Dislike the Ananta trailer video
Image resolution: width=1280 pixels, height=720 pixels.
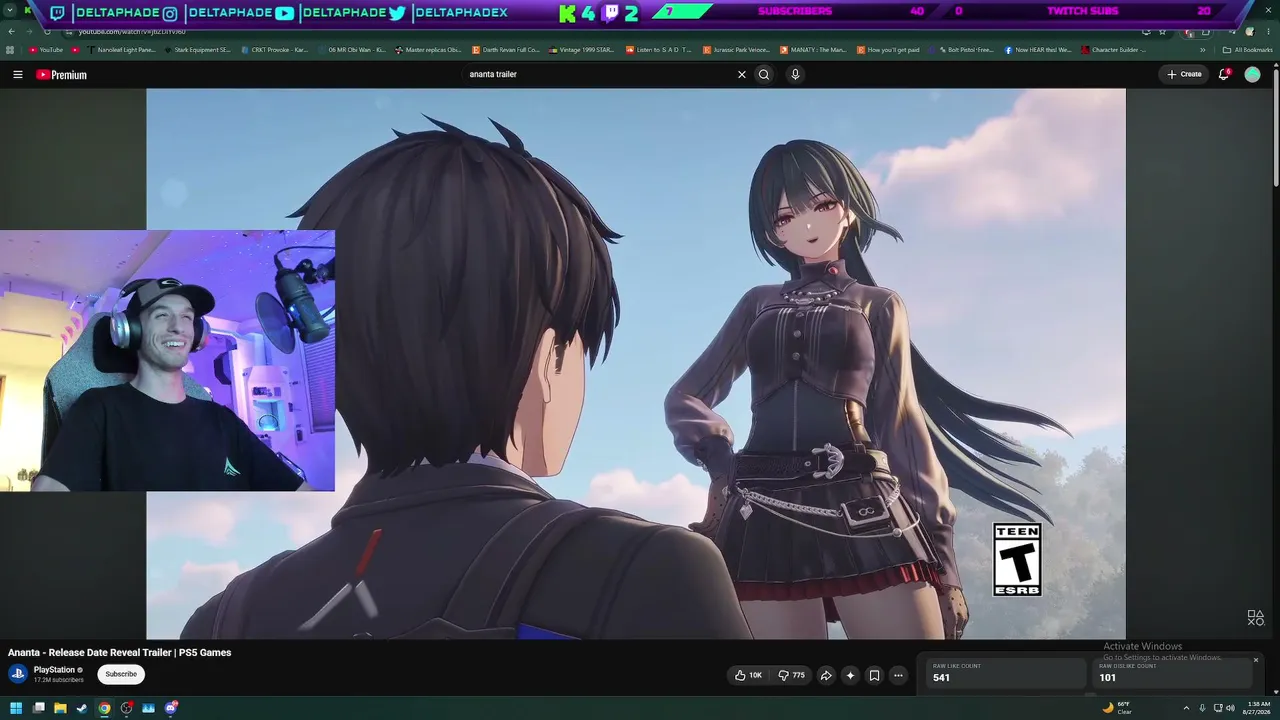point(791,675)
